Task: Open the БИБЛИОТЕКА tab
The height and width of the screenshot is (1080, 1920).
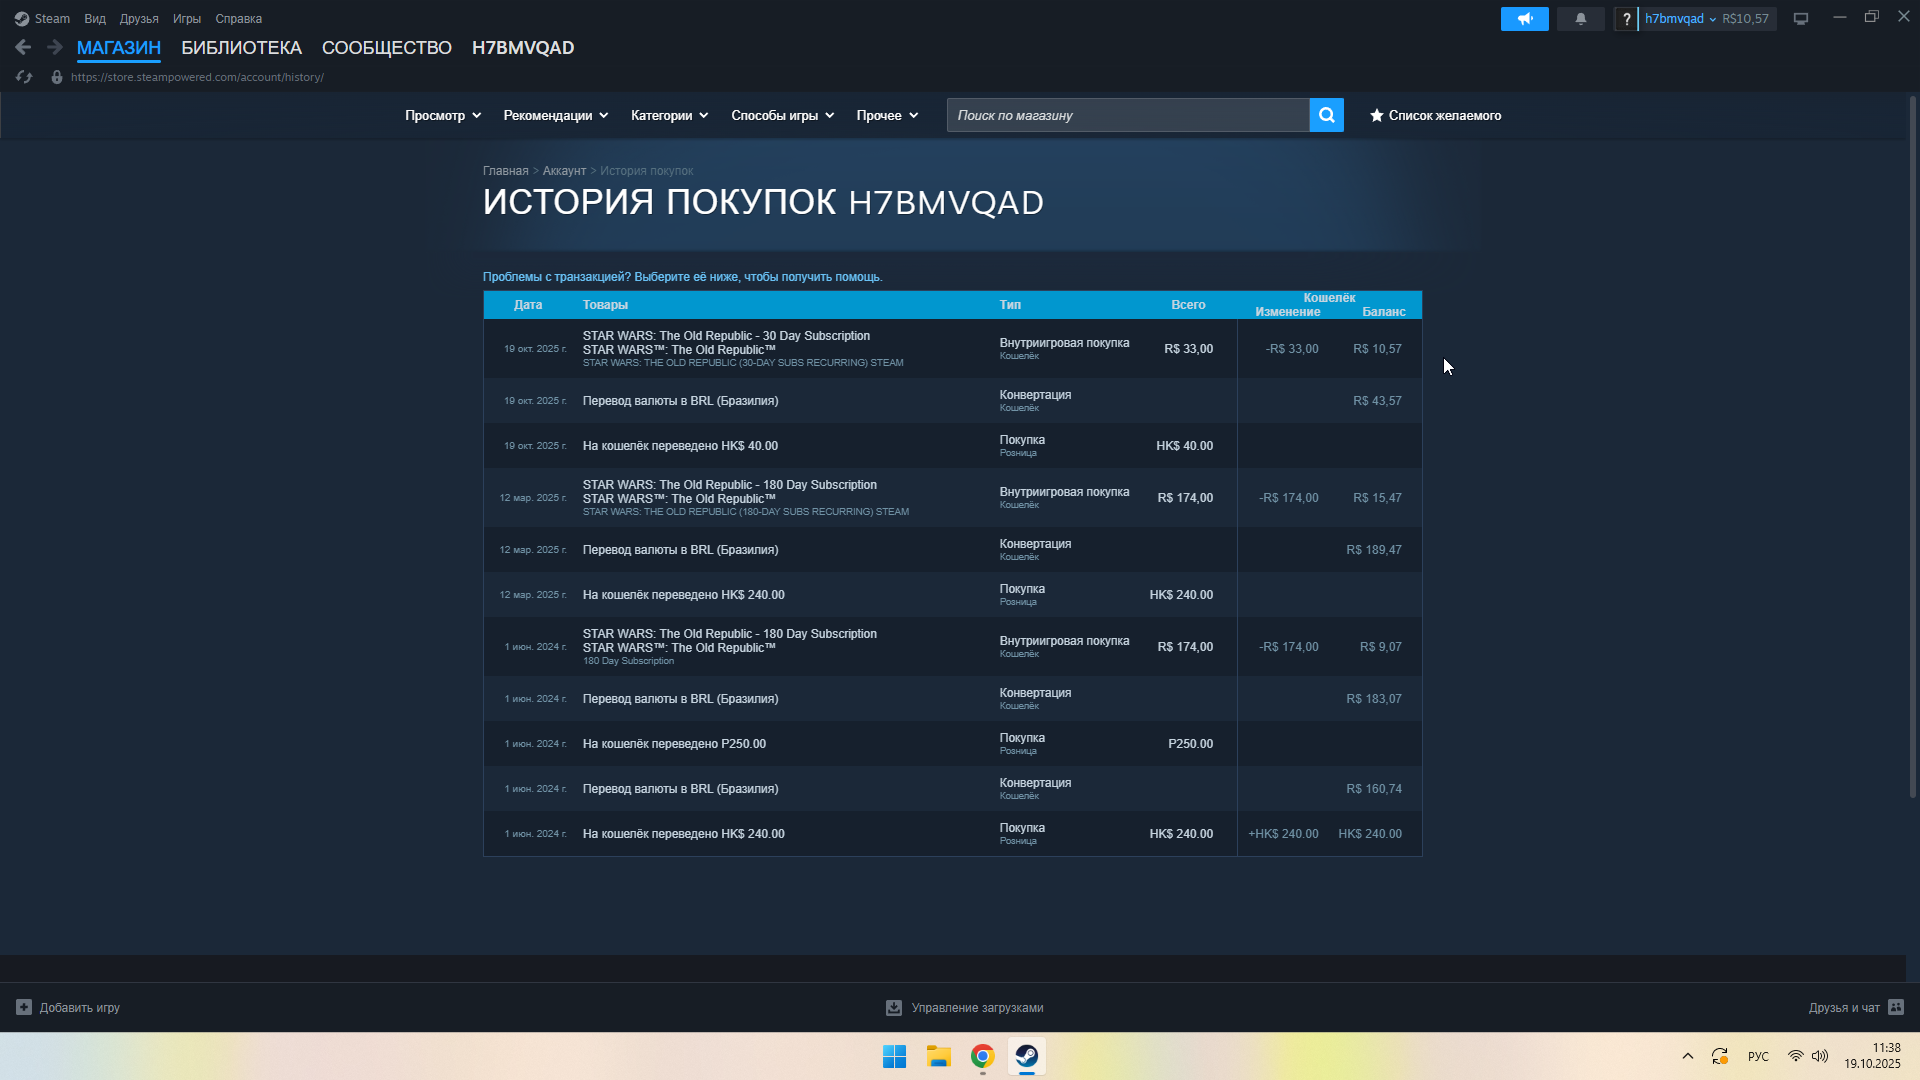Action: pyautogui.click(x=241, y=48)
